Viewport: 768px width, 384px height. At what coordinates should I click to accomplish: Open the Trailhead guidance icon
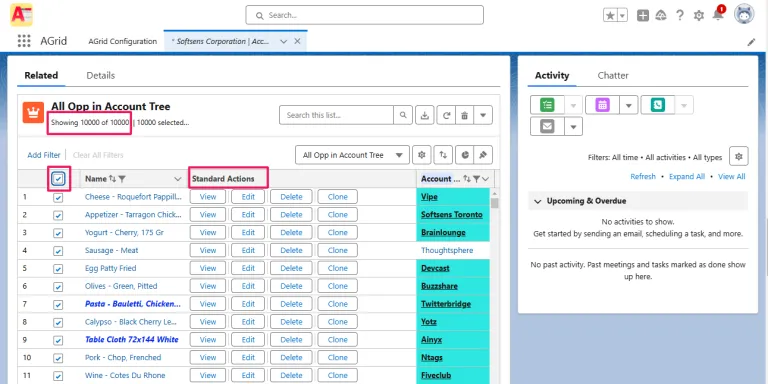[661, 15]
